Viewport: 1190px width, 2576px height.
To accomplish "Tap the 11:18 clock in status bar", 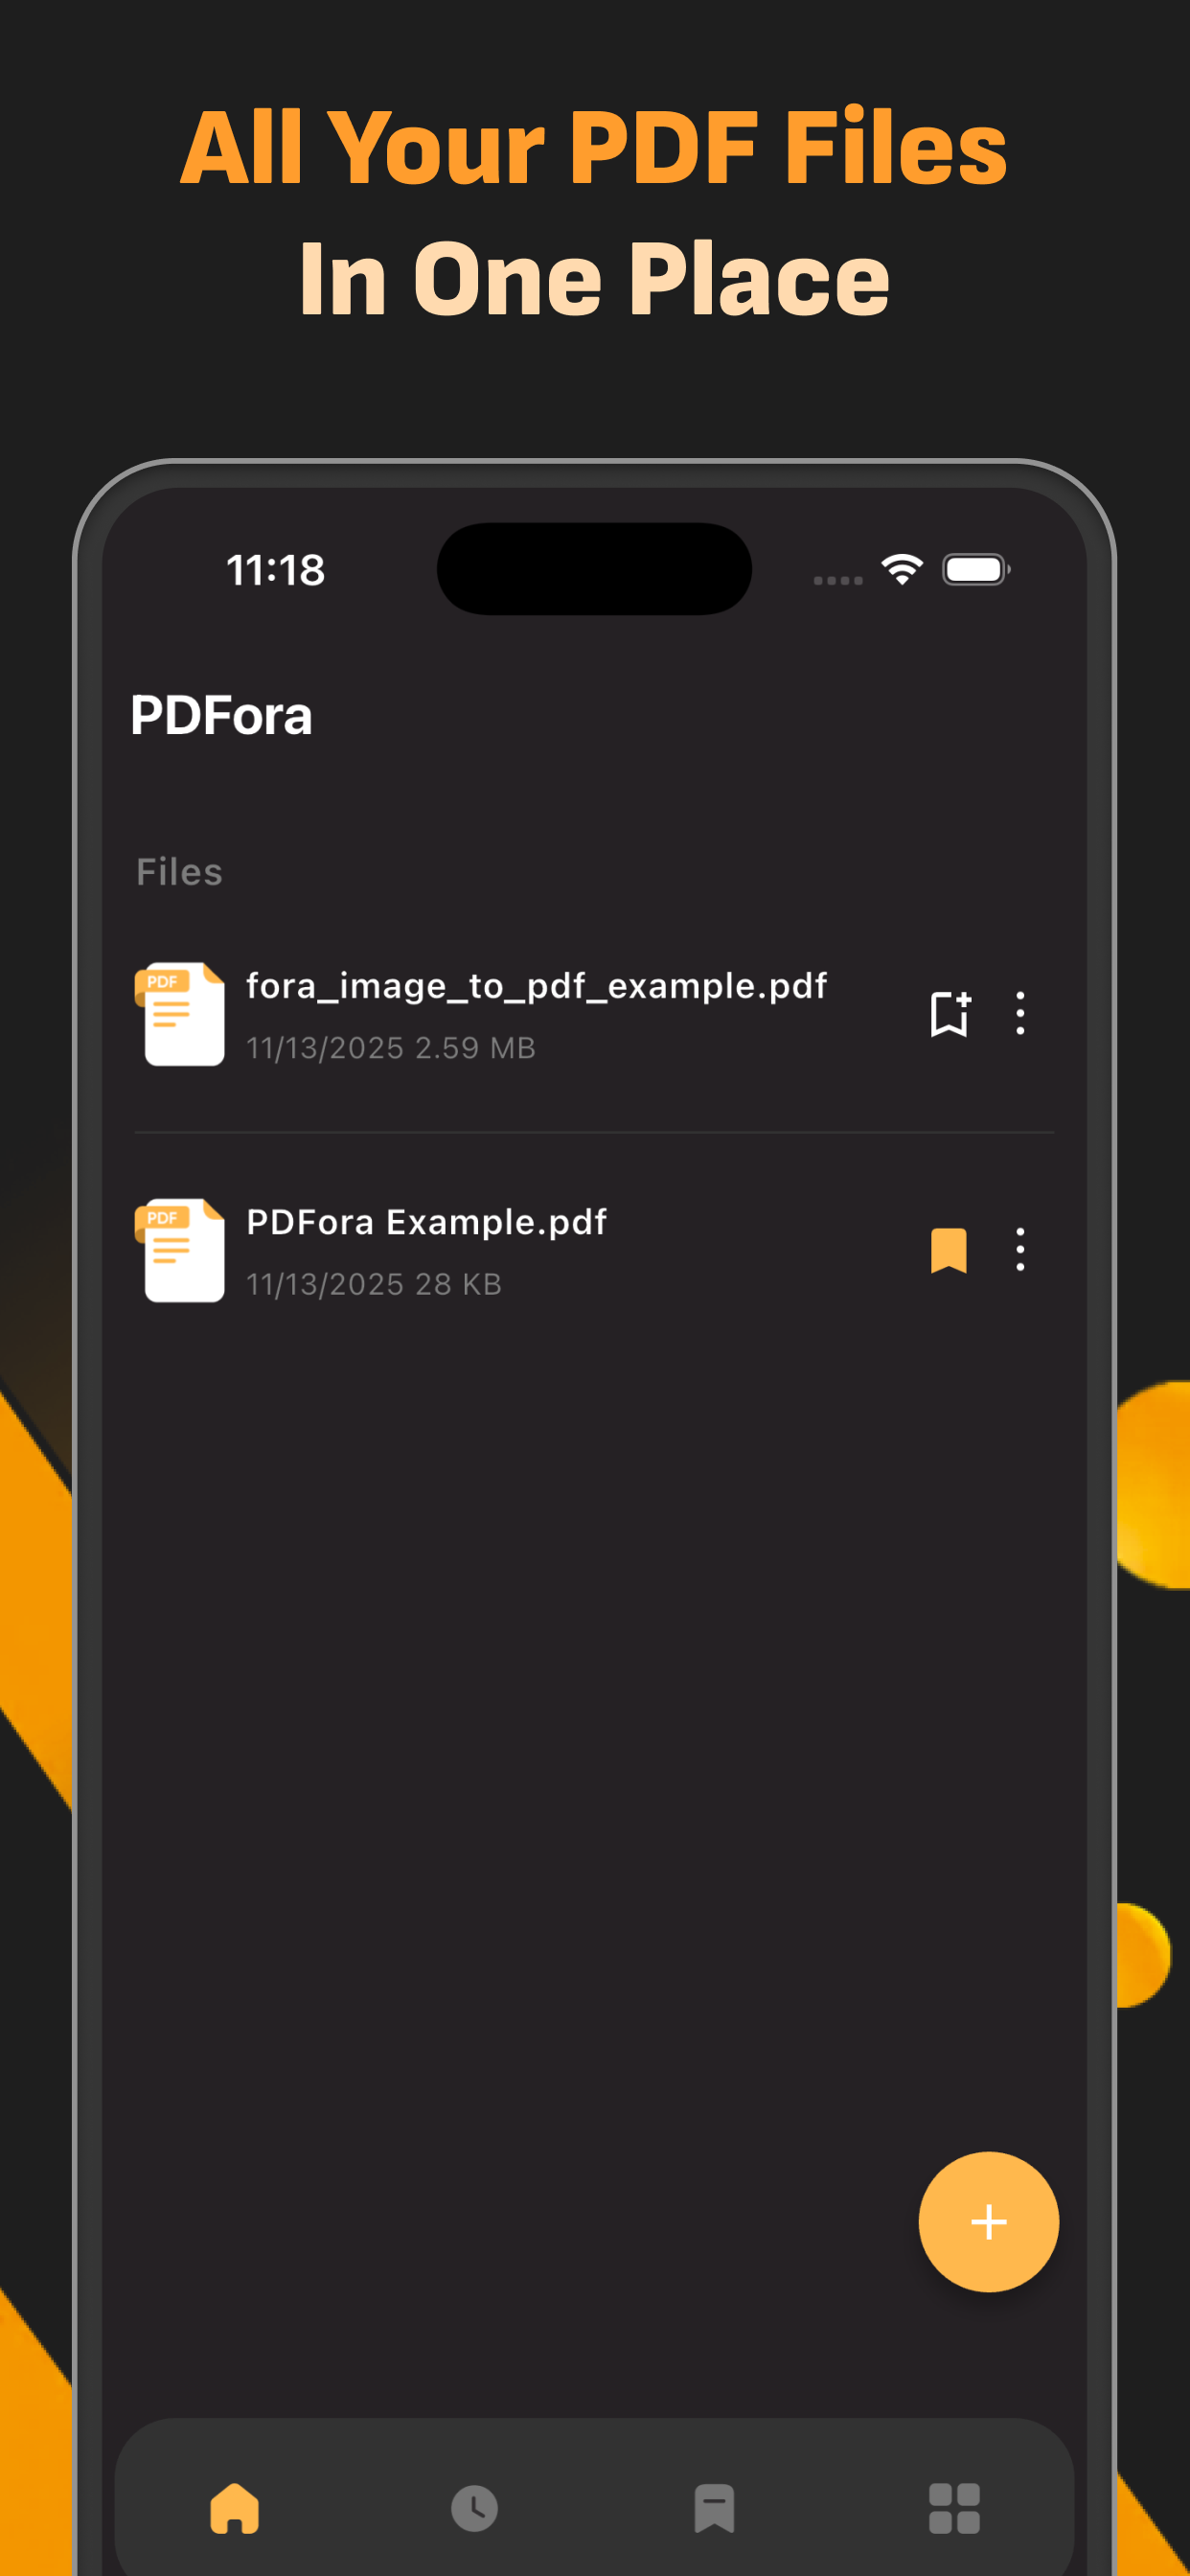I will [275, 570].
